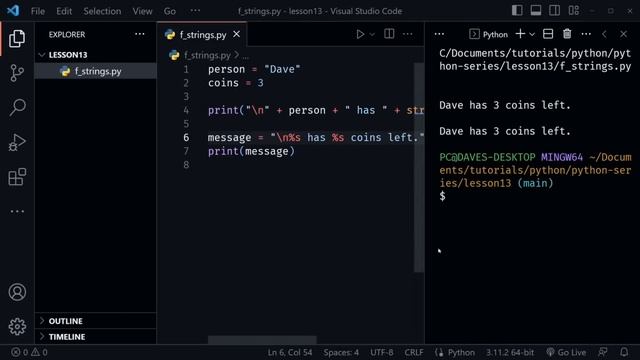The width and height of the screenshot is (640, 360).
Task: Open the Go menu
Action: tap(170, 11)
